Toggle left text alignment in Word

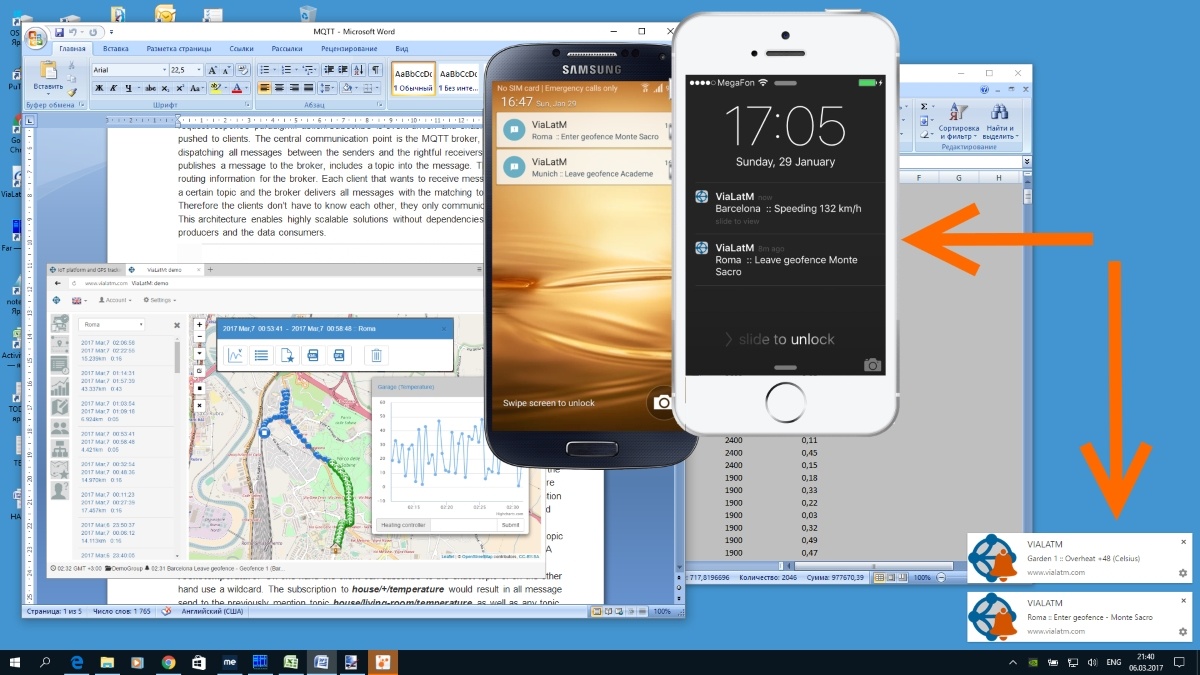pos(265,88)
